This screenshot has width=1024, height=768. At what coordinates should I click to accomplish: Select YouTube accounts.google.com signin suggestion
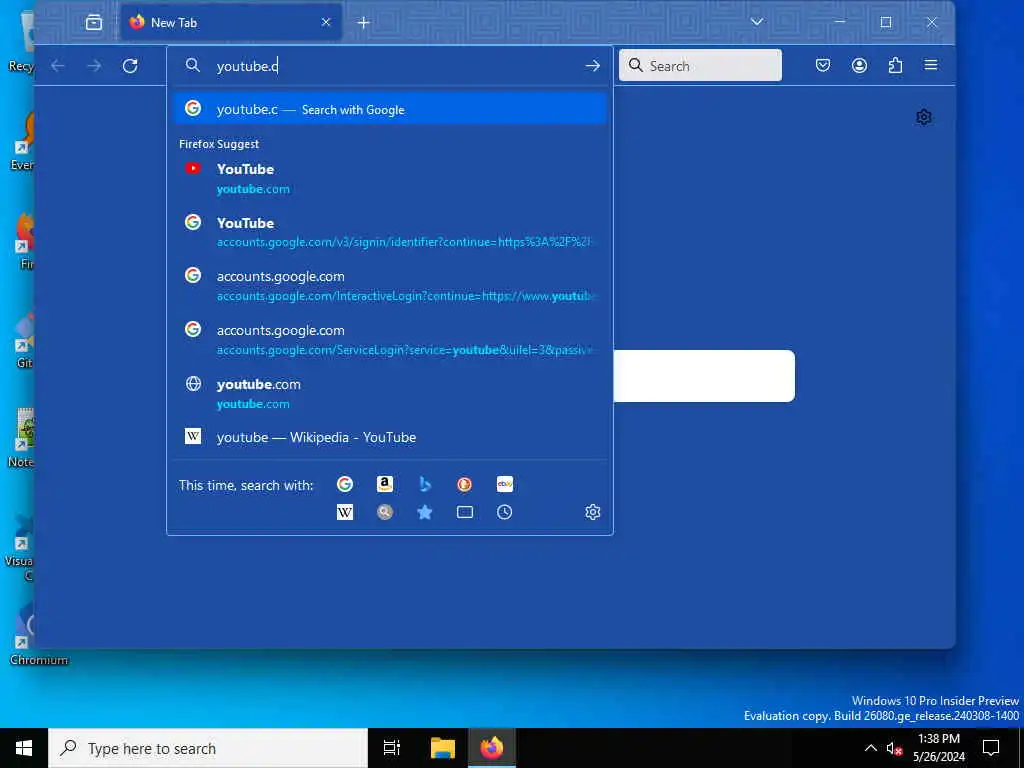click(x=390, y=232)
